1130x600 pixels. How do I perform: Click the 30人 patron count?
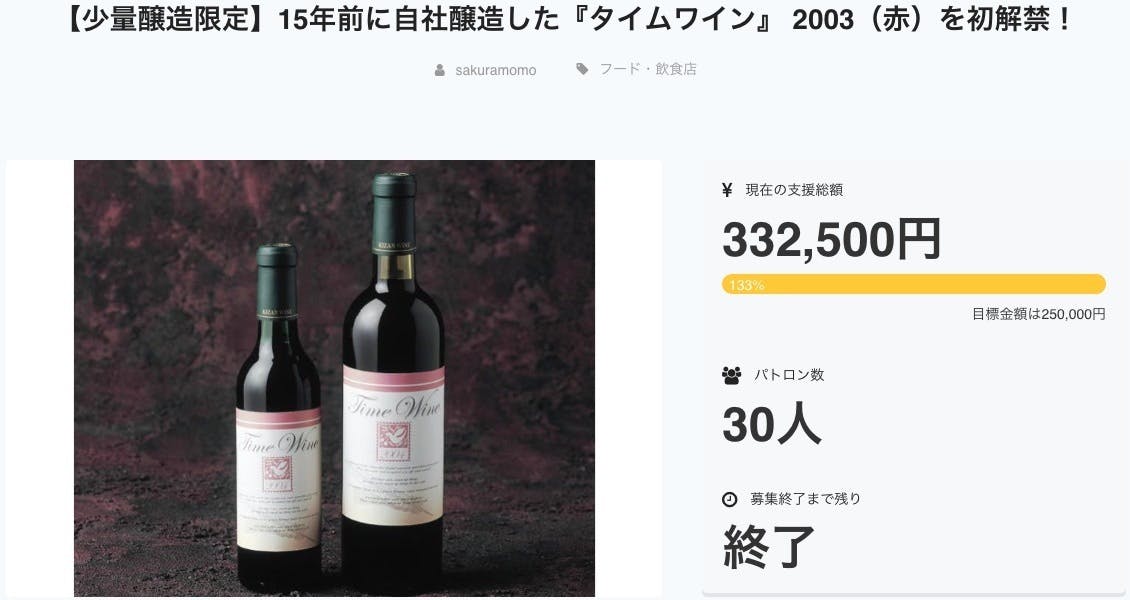(x=772, y=425)
